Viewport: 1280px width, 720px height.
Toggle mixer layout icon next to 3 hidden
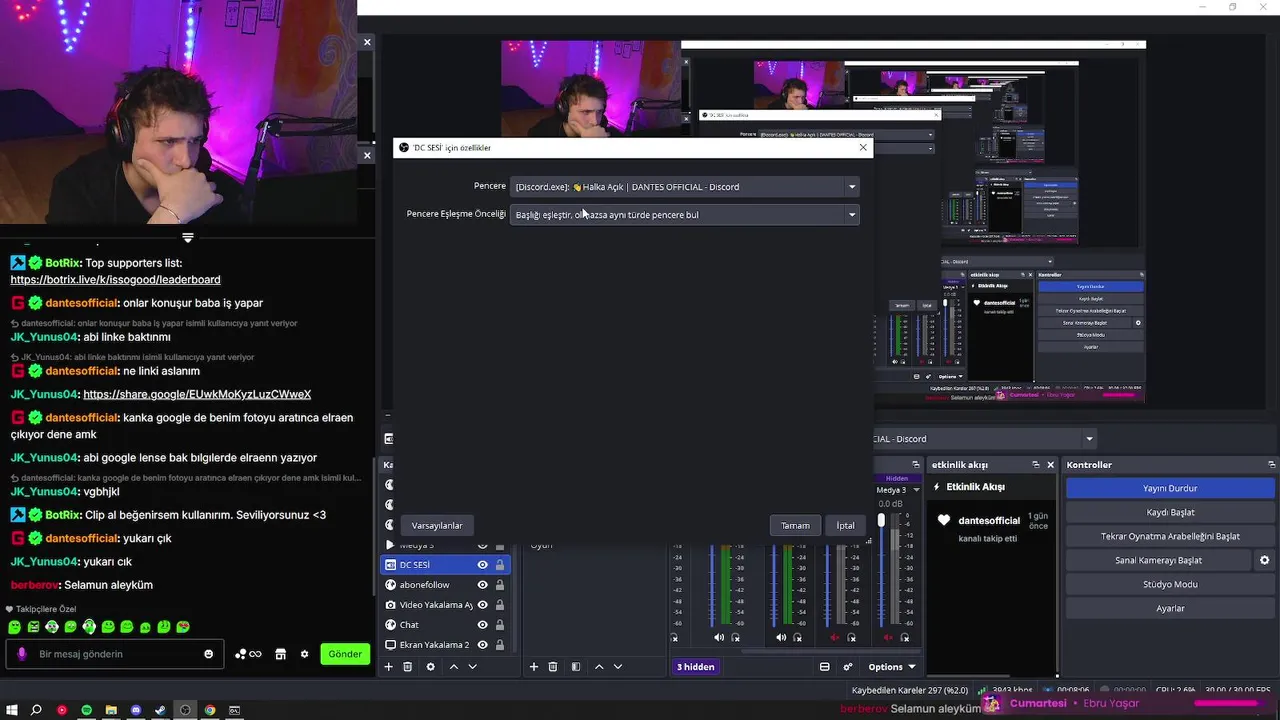click(x=824, y=667)
